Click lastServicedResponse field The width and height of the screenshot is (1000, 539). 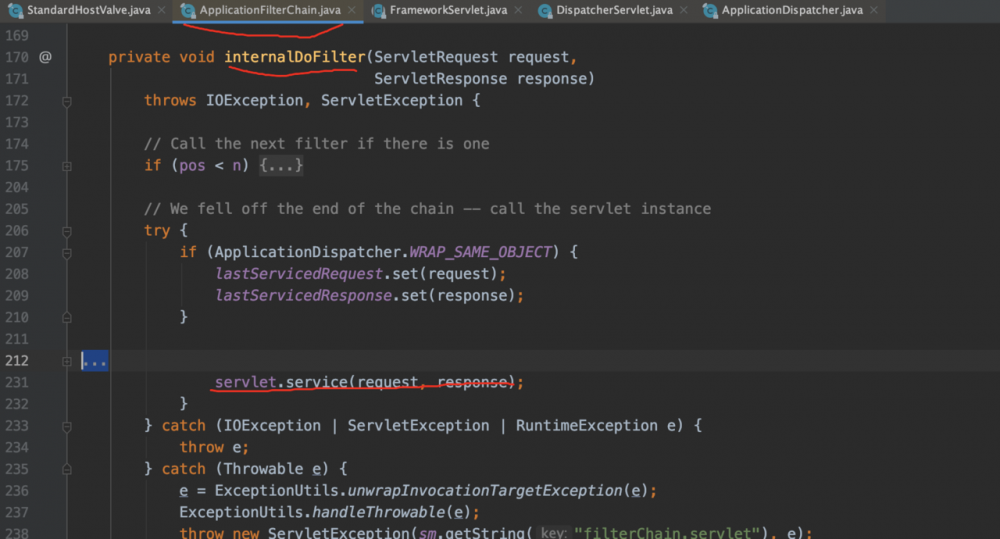point(303,295)
